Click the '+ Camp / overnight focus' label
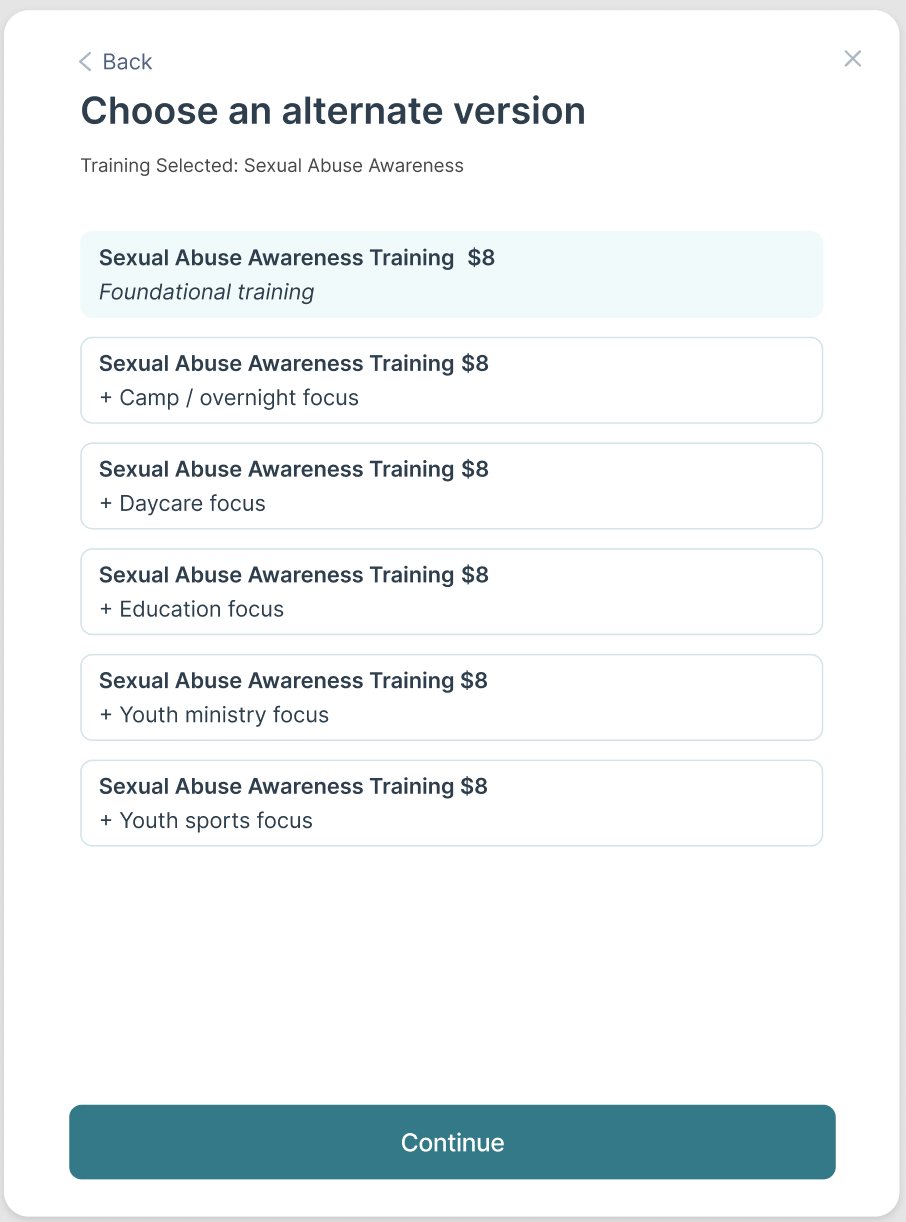Viewport: 906px width, 1222px height. click(228, 397)
